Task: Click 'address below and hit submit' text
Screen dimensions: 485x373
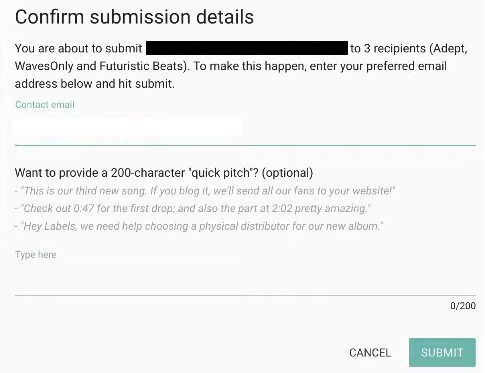Action: click(95, 84)
